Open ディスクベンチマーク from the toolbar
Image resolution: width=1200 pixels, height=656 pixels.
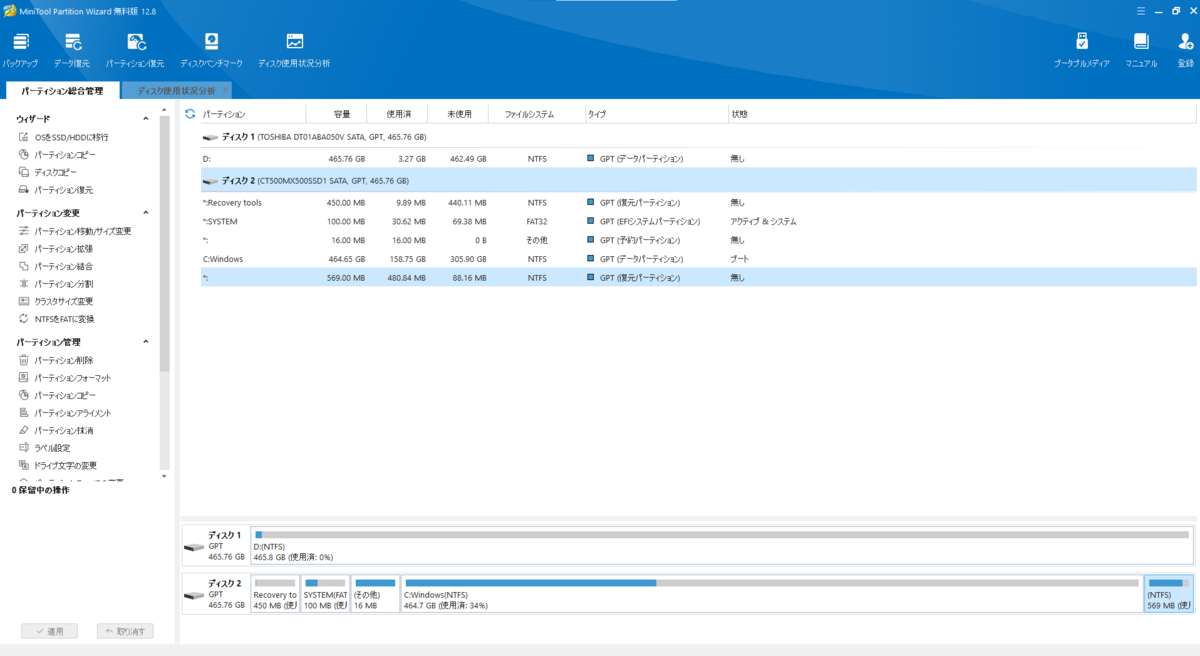pos(211,50)
